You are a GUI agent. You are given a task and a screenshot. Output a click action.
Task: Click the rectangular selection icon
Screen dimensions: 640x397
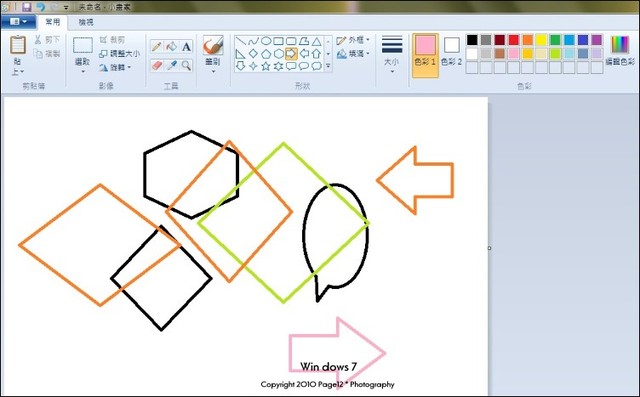click(83, 45)
